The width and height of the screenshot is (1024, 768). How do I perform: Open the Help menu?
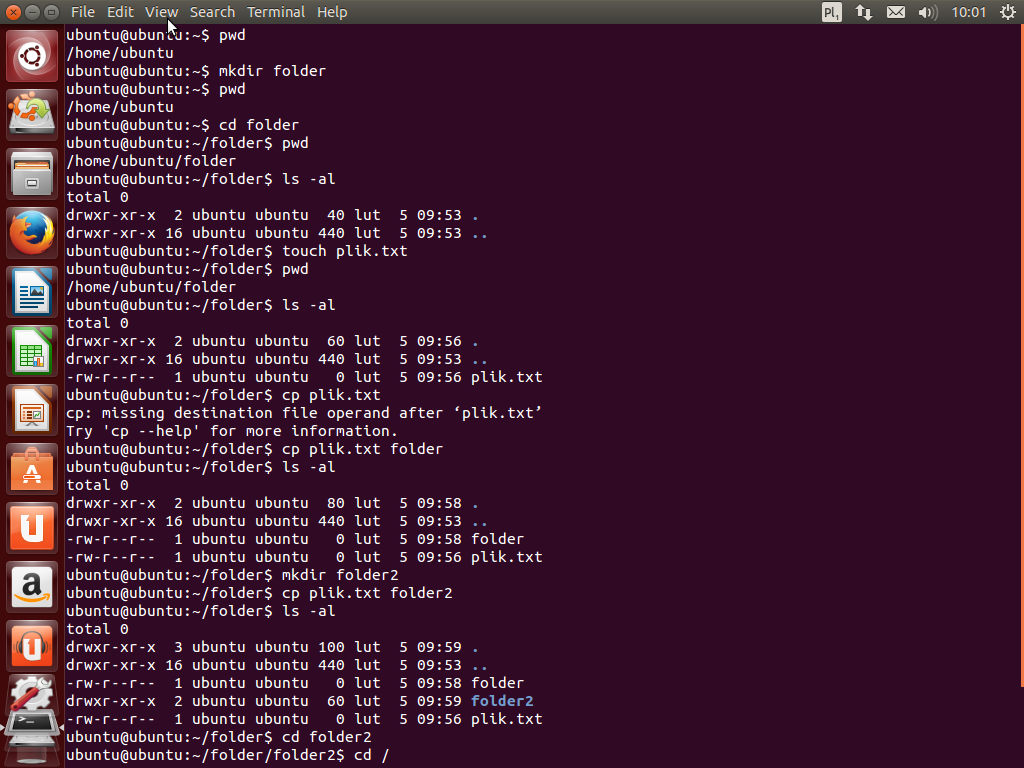coord(332,12)
